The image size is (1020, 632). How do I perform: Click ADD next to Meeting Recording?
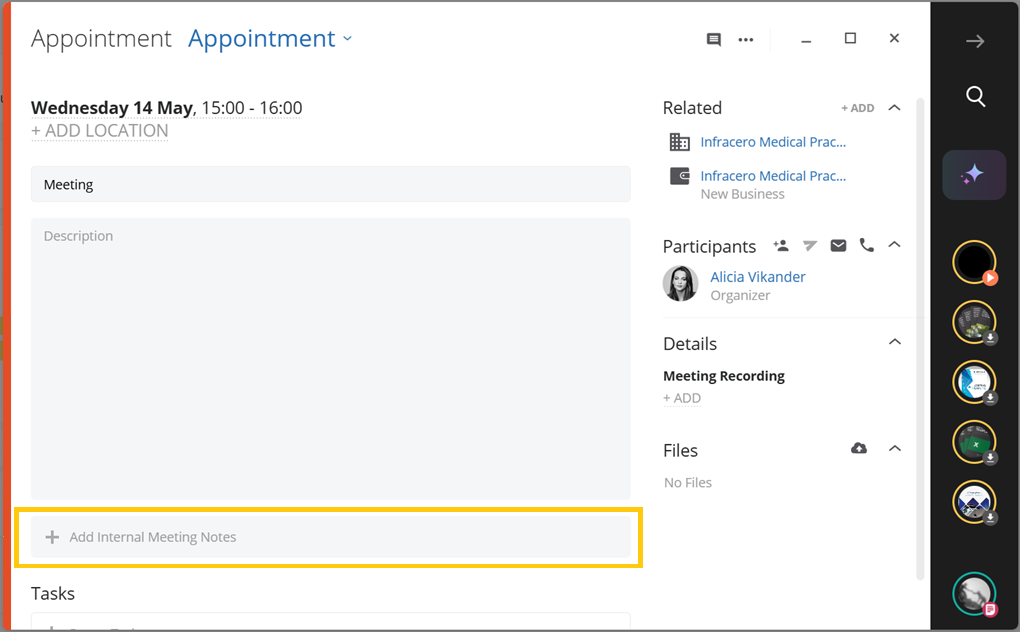pos(681,397)
